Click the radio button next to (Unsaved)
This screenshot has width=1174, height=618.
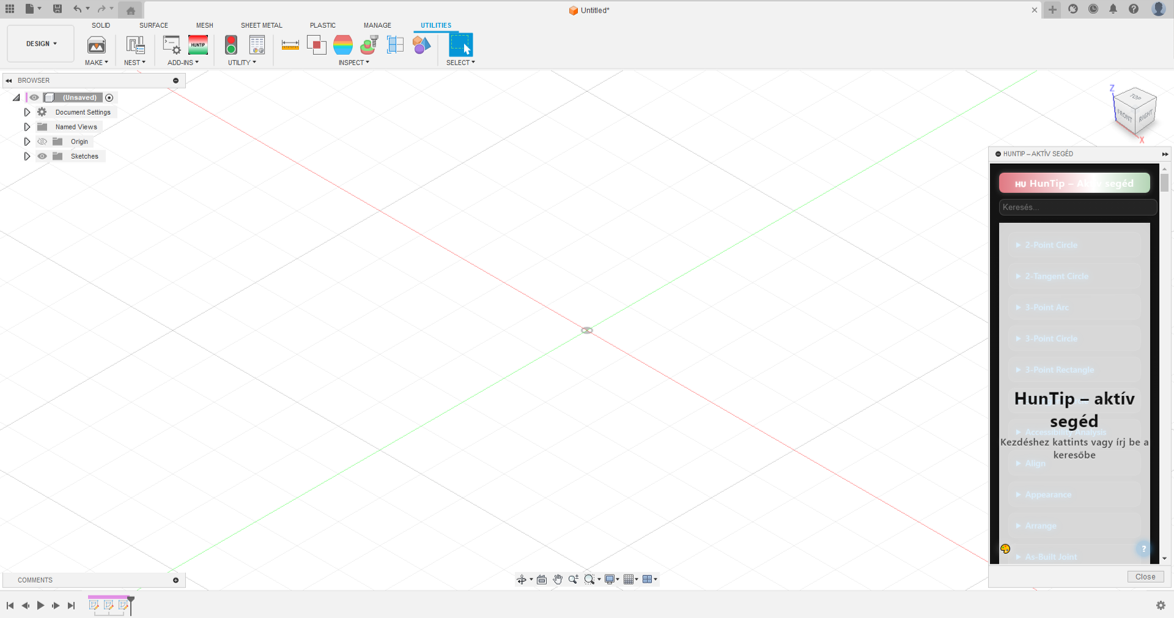(109, 98)
